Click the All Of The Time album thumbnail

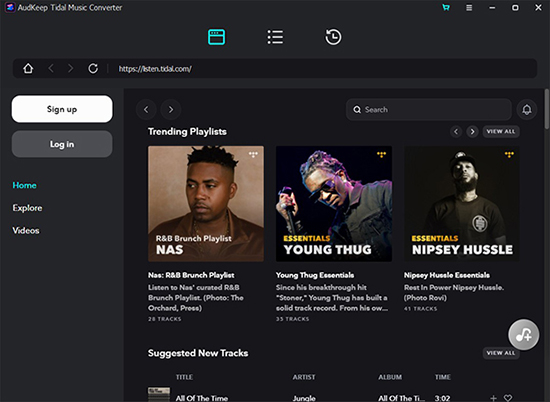coord(159,395)
